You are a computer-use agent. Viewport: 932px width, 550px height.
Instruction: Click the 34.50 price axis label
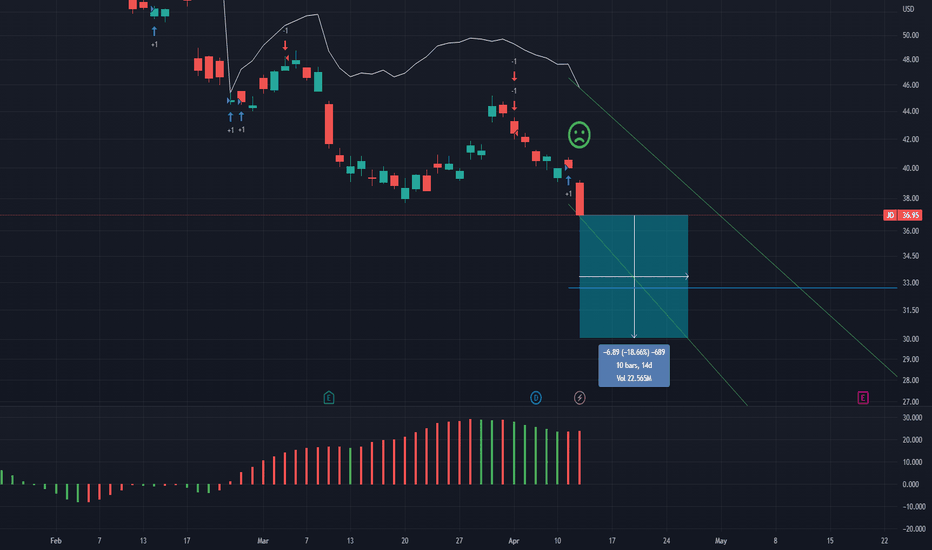pyautogui.click(x=910, y=256)
